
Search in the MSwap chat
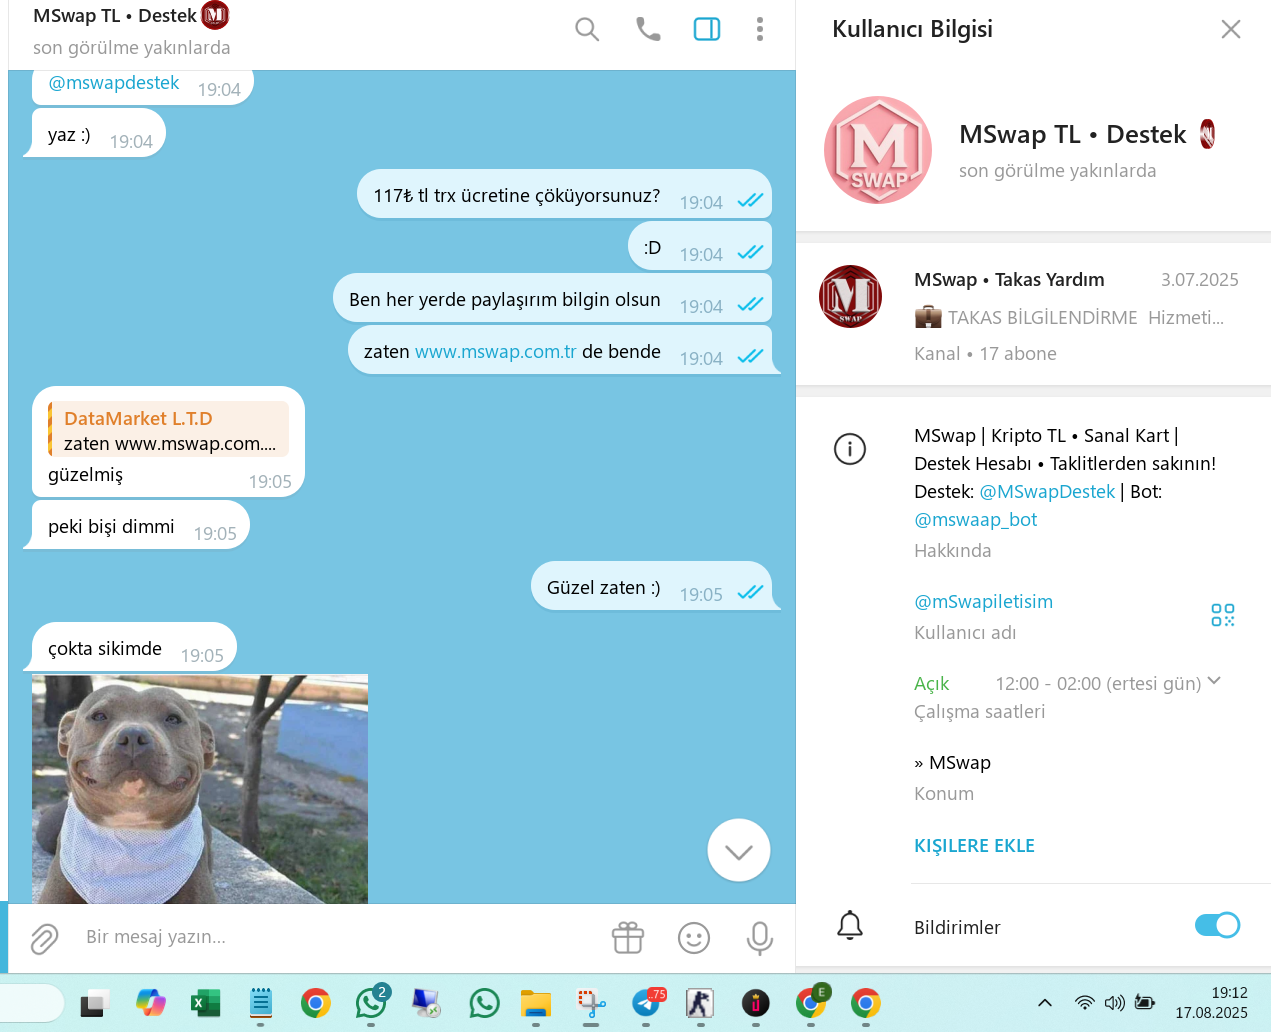(x=587, y=30)
